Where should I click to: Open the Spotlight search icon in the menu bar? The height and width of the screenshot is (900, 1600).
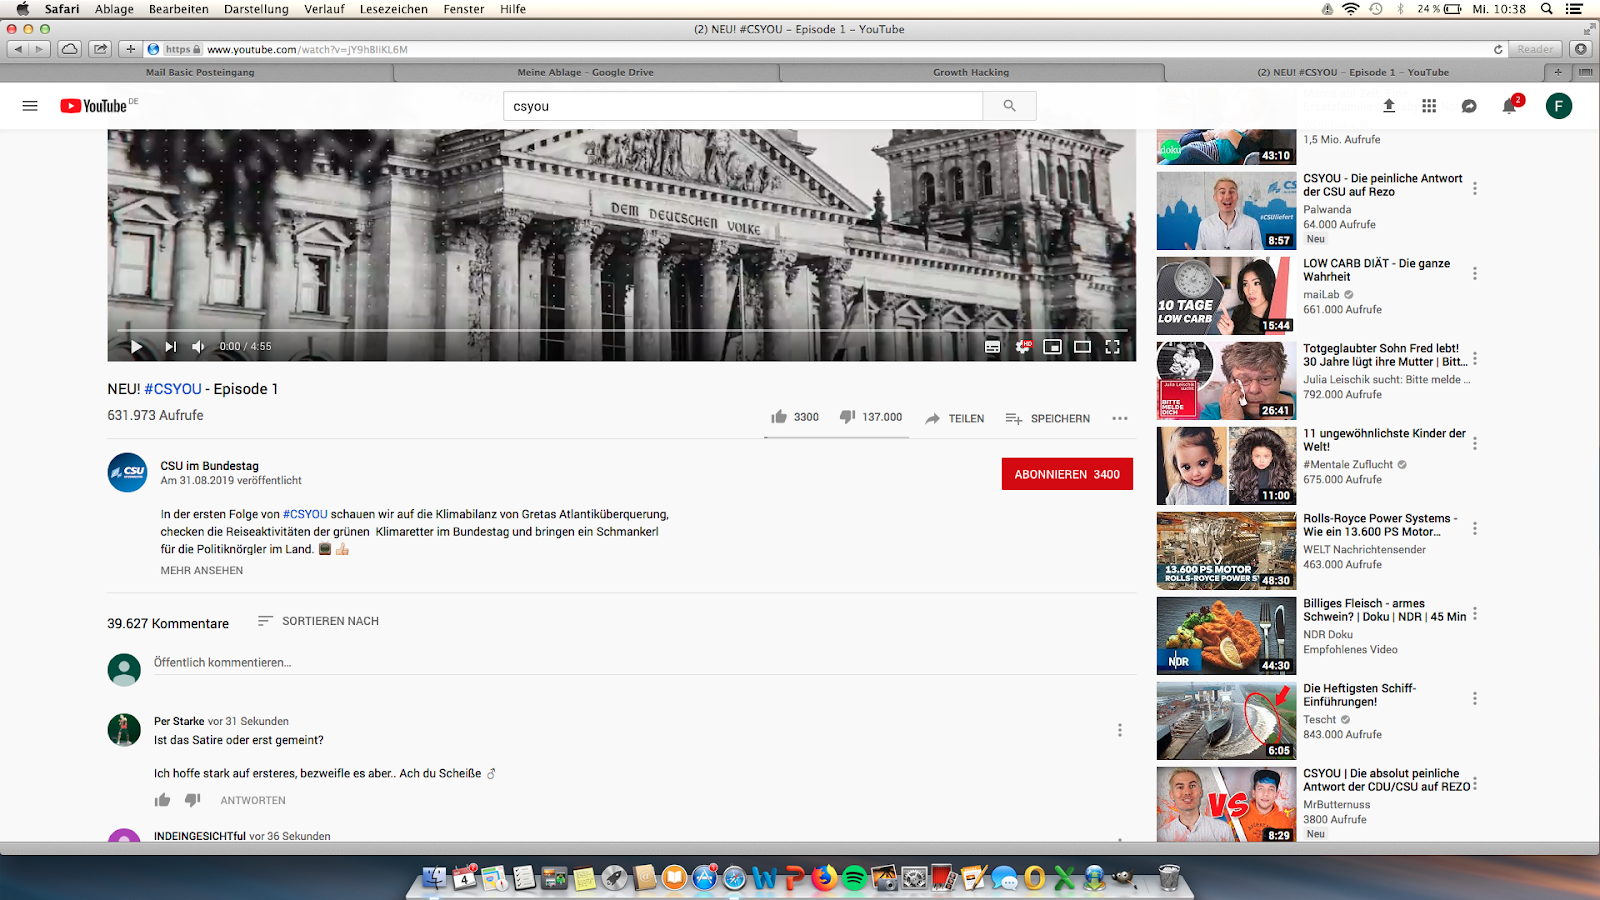pos(1546,9)
